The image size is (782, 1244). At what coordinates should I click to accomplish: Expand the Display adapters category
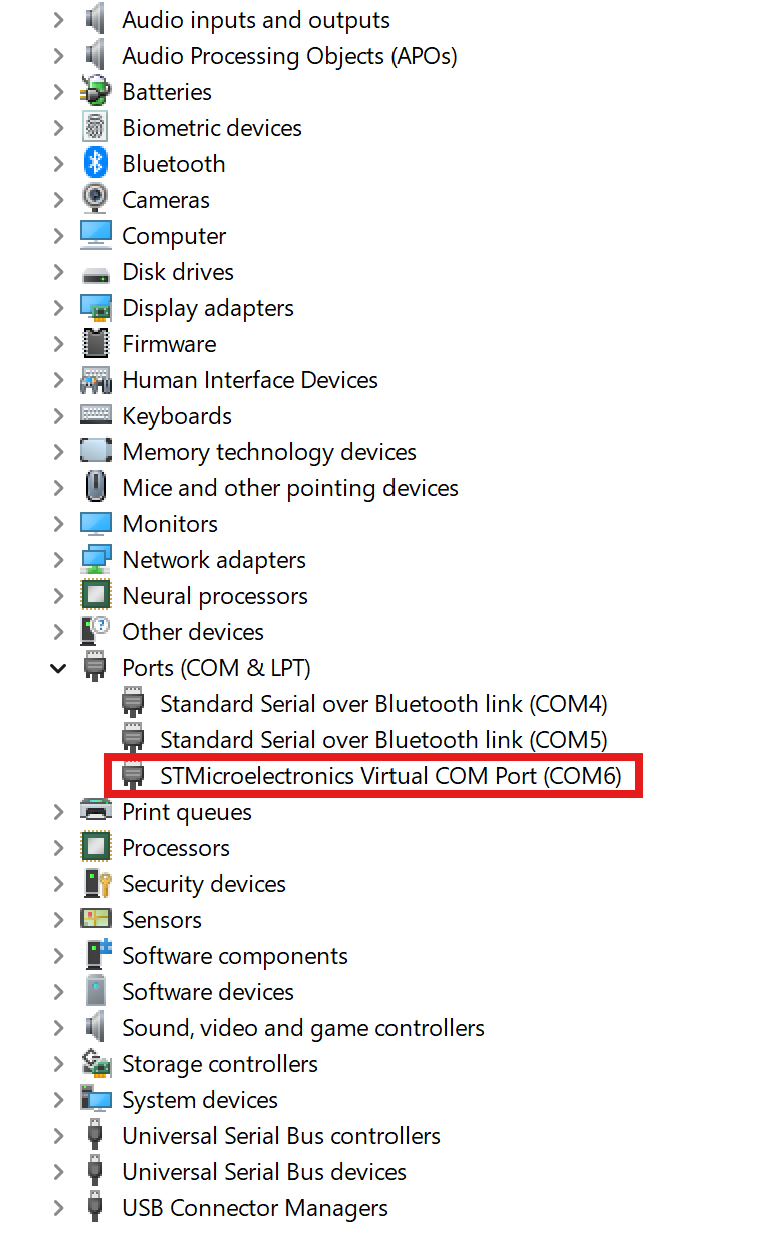coord(58,308)
